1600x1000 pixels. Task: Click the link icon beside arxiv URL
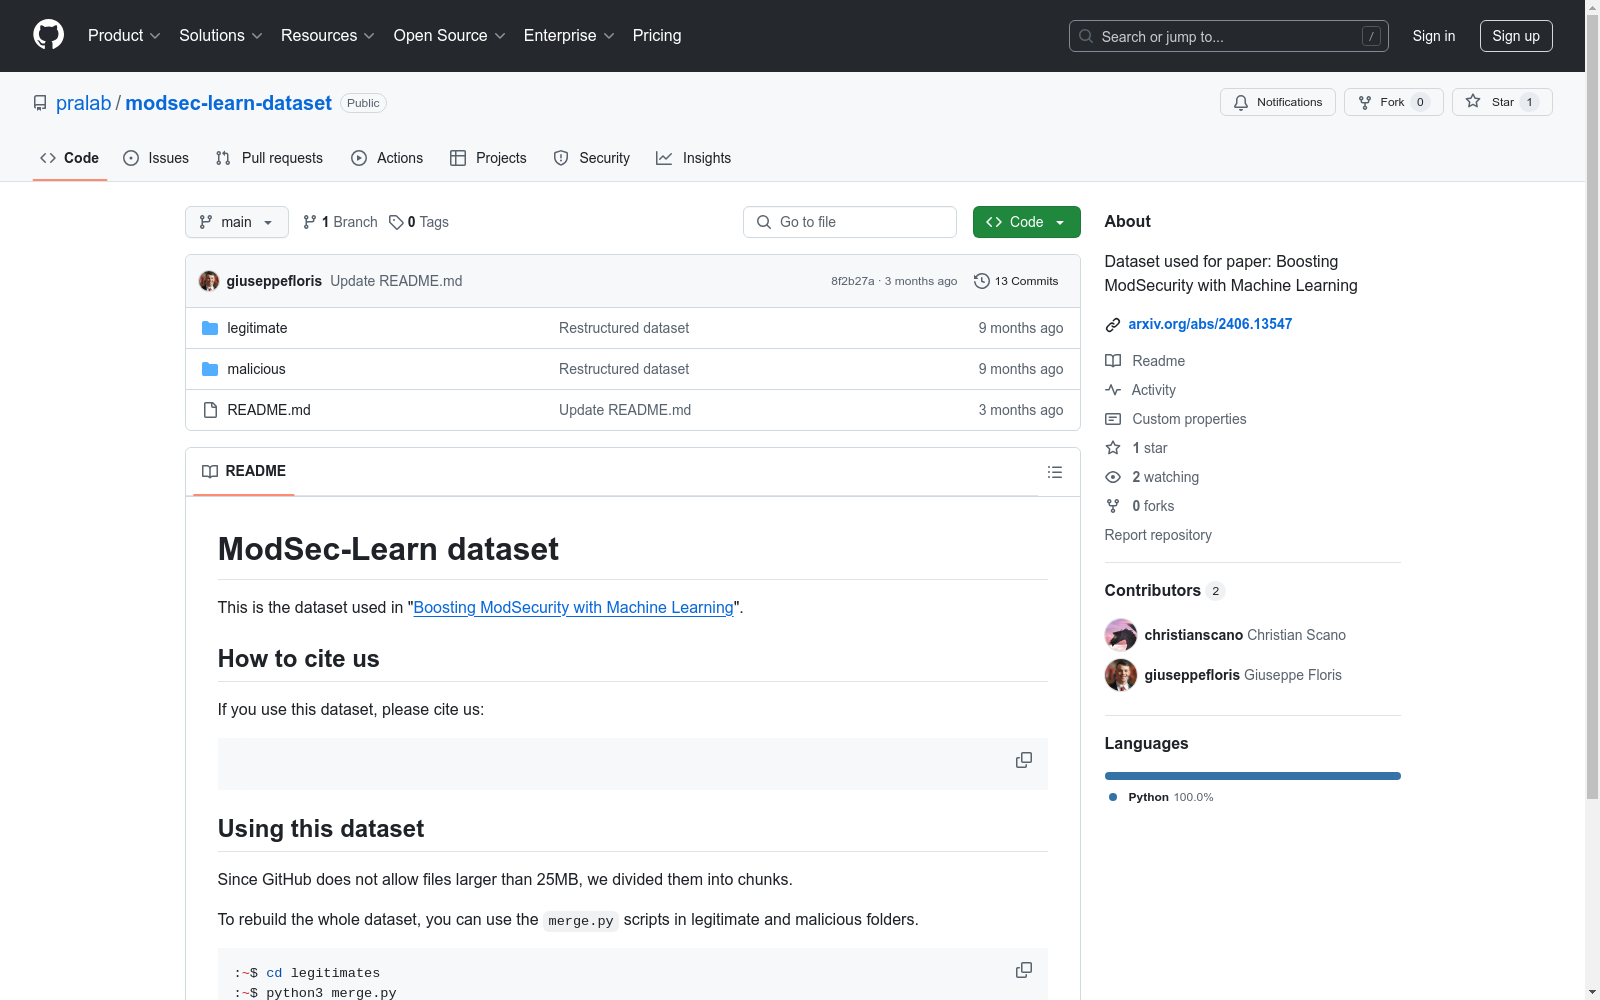(x=1113, y=324)
